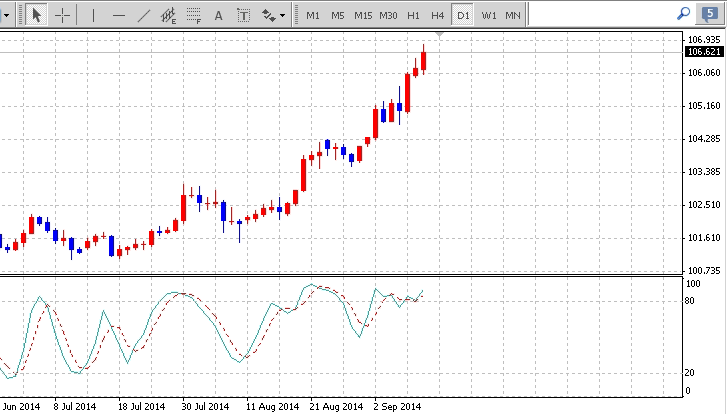Switch chart to M5 timeframe

[338, 15]
